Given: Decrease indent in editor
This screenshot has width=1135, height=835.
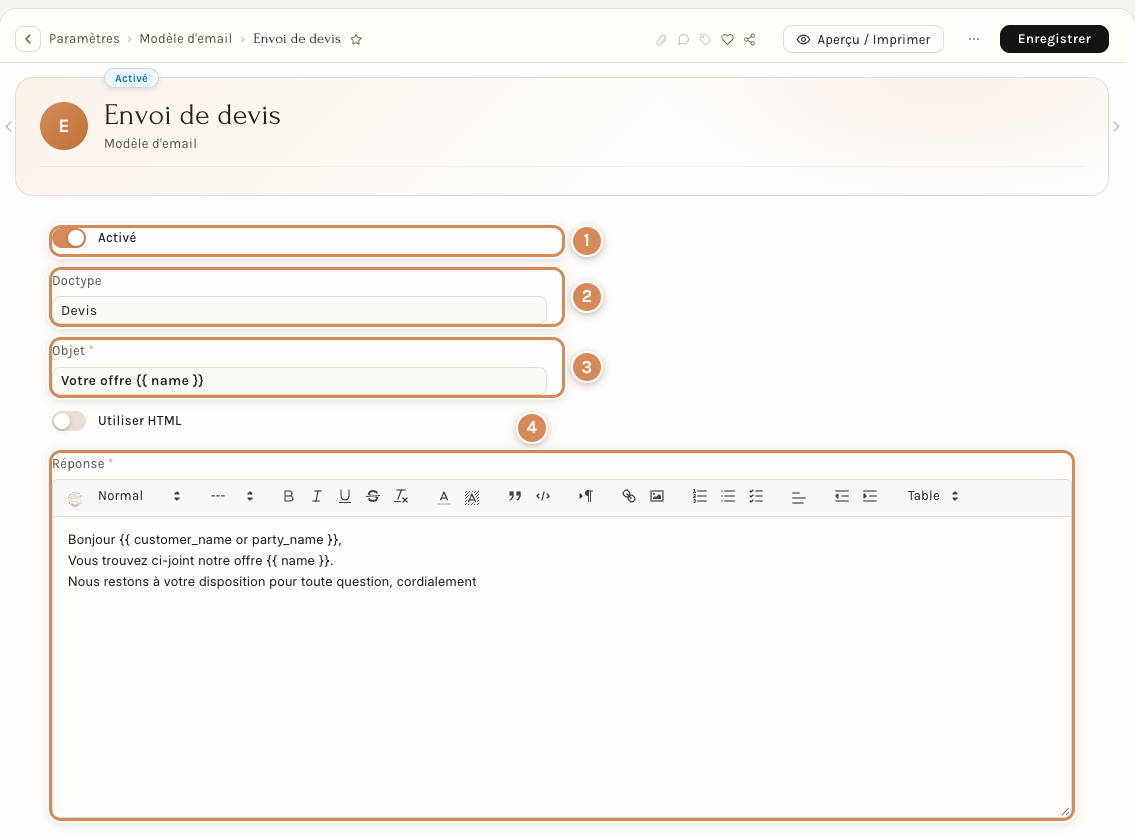Looking at the screenshot, I should click(x=841, y=496).
